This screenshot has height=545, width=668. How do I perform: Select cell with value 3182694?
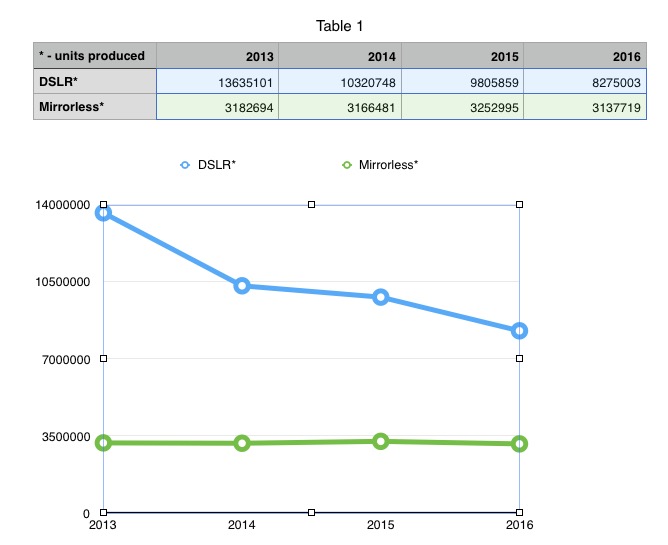217,107
